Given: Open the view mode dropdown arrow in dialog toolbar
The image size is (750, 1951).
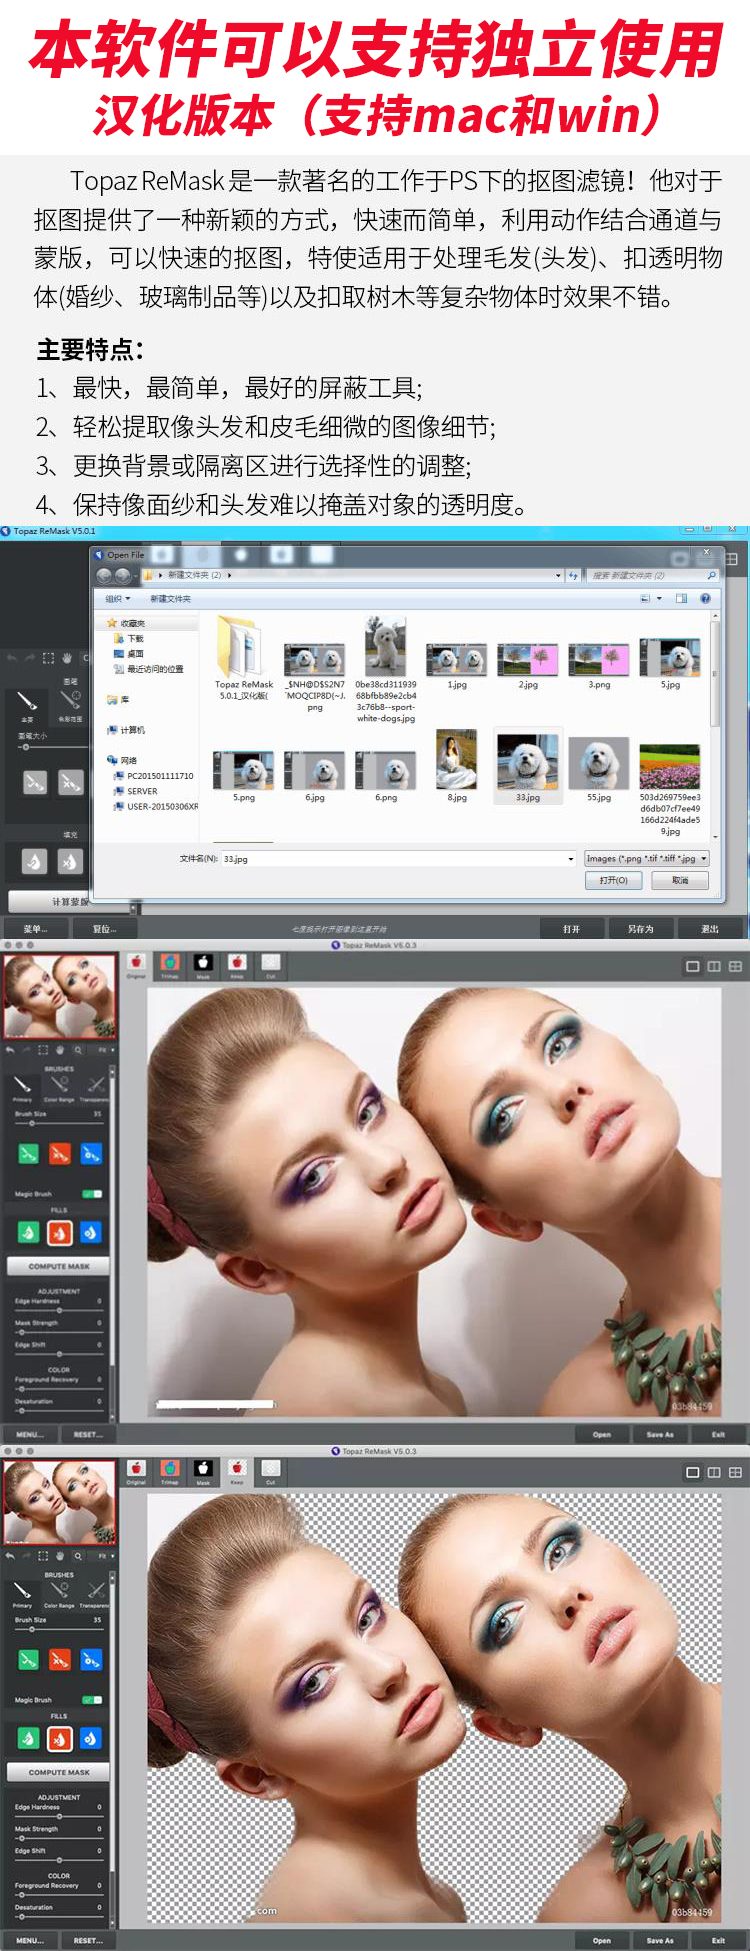Looking at the screenshot, I should tap(659, 599).
